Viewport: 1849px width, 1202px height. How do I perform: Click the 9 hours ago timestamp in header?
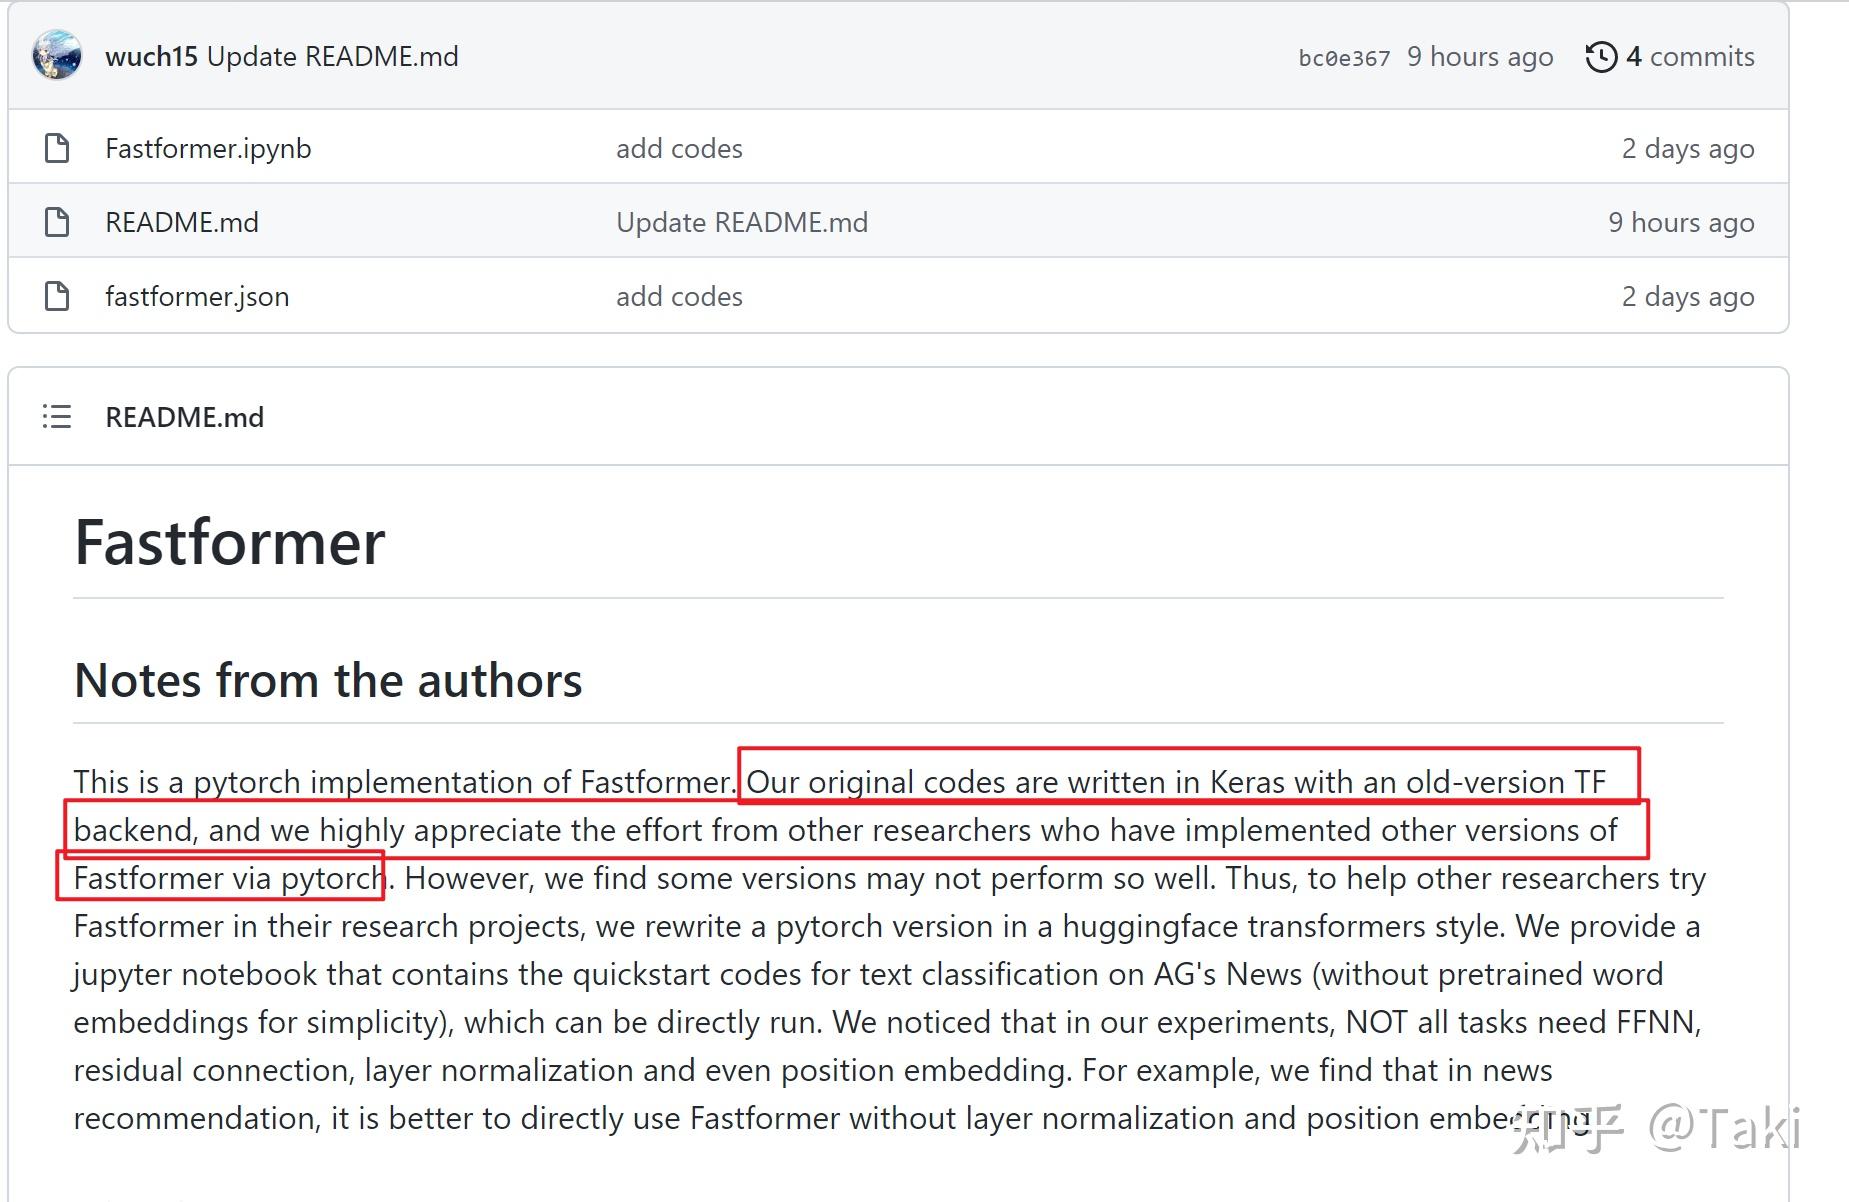(1480, 57)
